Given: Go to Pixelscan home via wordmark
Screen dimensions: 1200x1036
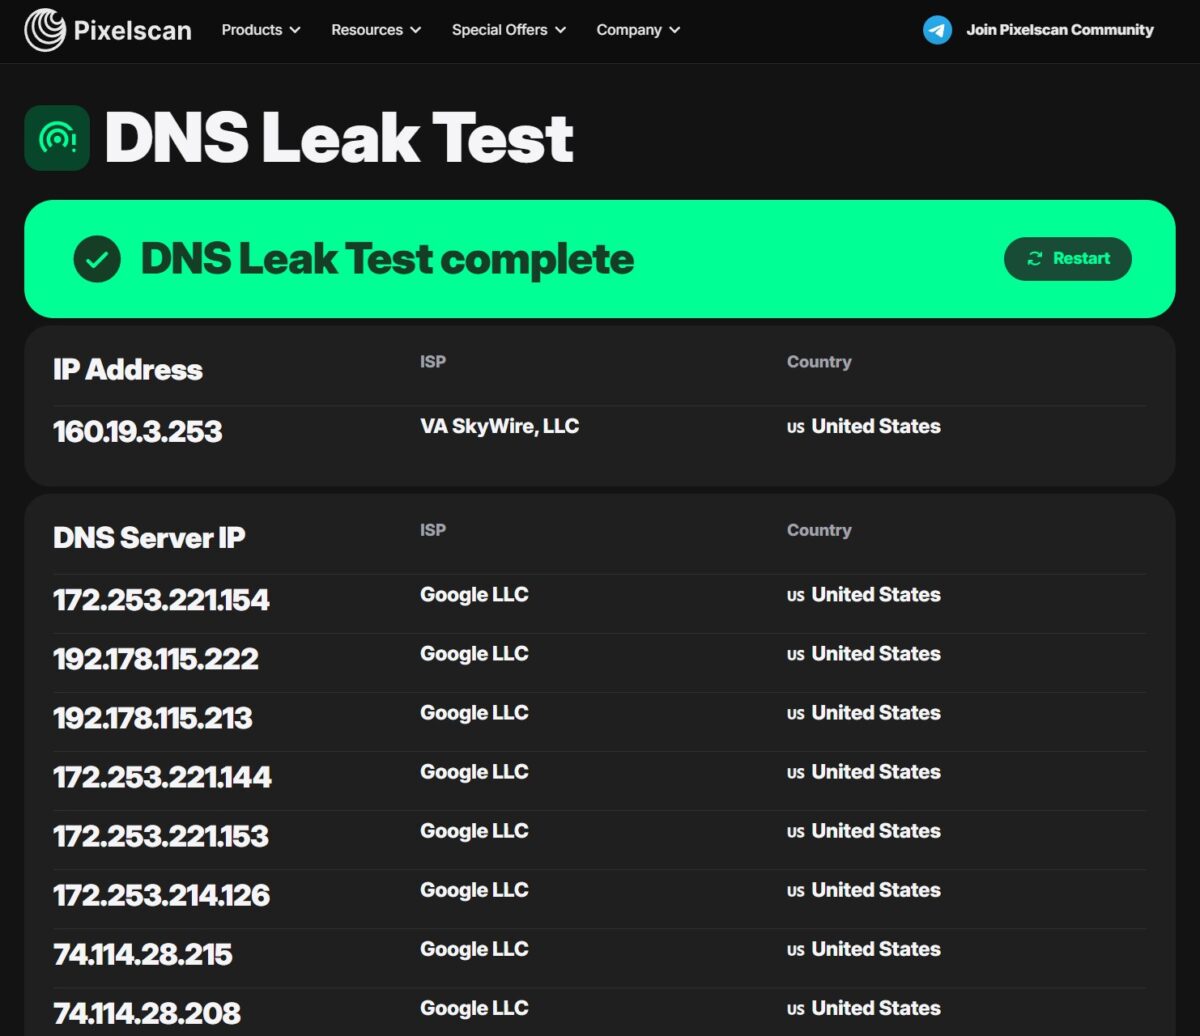Looking at the screenshot, I should coord(133,31).
